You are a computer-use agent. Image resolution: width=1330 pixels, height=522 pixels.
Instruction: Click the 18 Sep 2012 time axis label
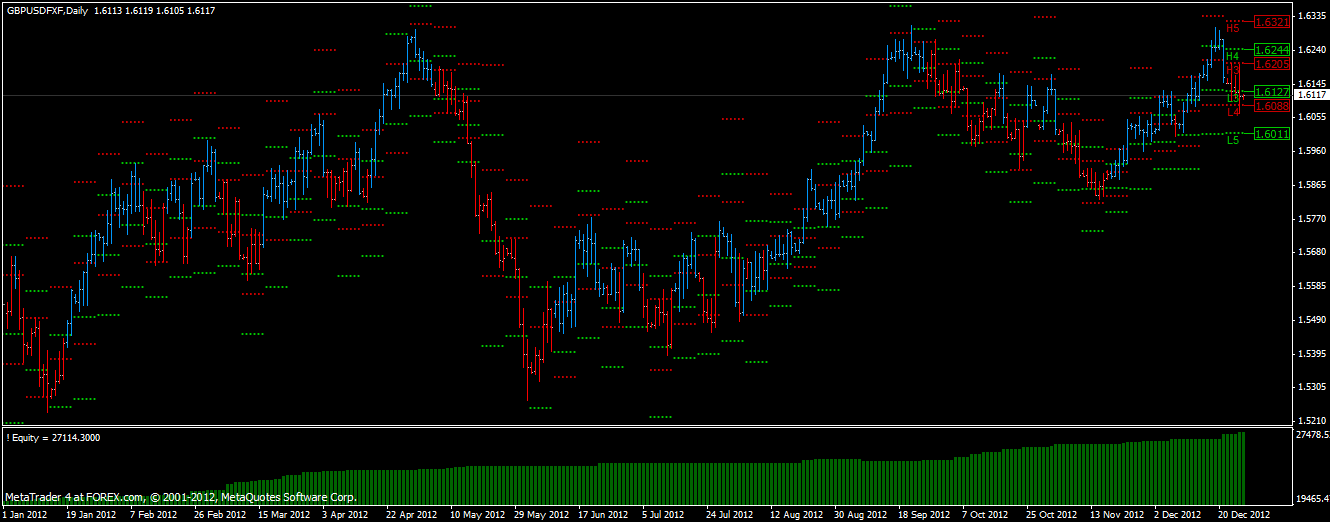tap(924, 515)
